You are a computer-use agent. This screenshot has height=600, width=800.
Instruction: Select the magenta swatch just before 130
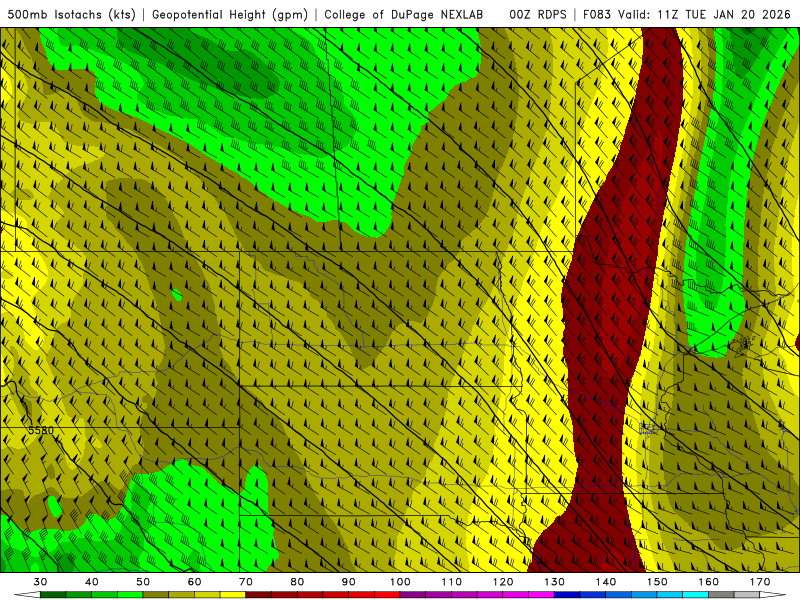click(541, 595)
